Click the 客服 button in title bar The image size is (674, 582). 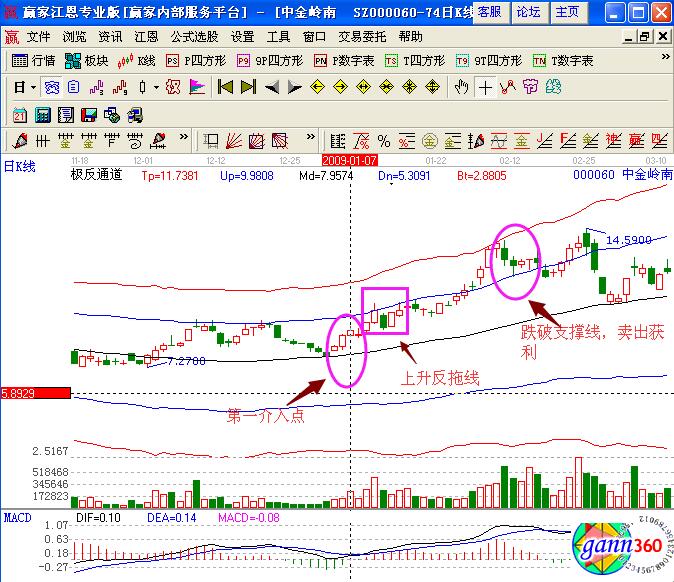488,12
